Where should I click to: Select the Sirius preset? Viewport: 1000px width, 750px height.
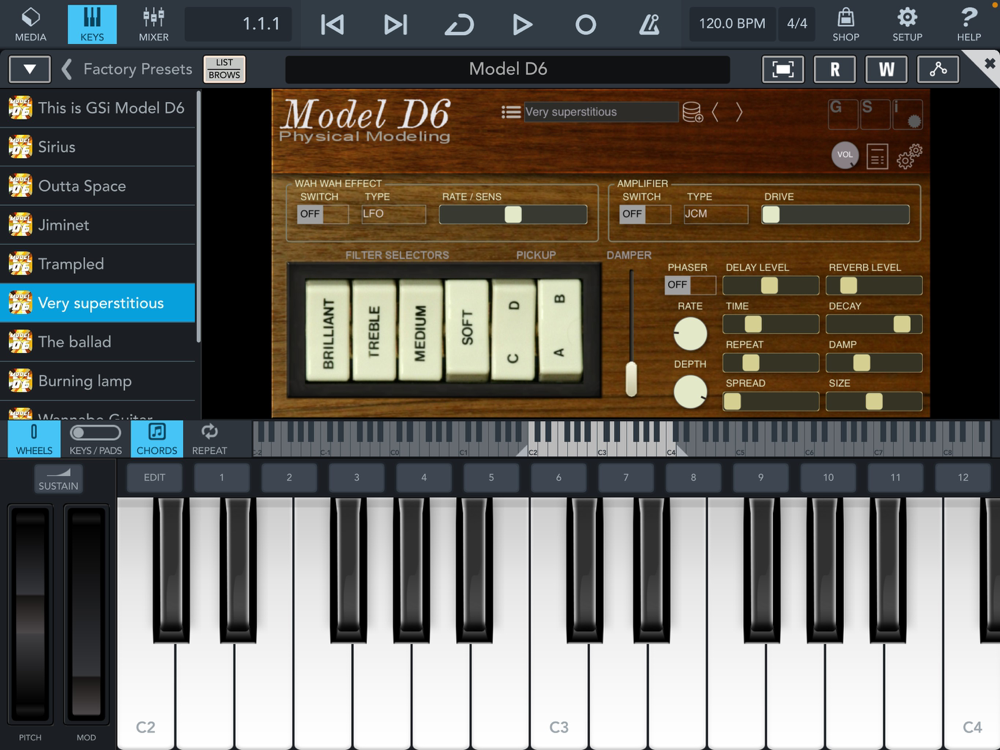pos(98,147)
